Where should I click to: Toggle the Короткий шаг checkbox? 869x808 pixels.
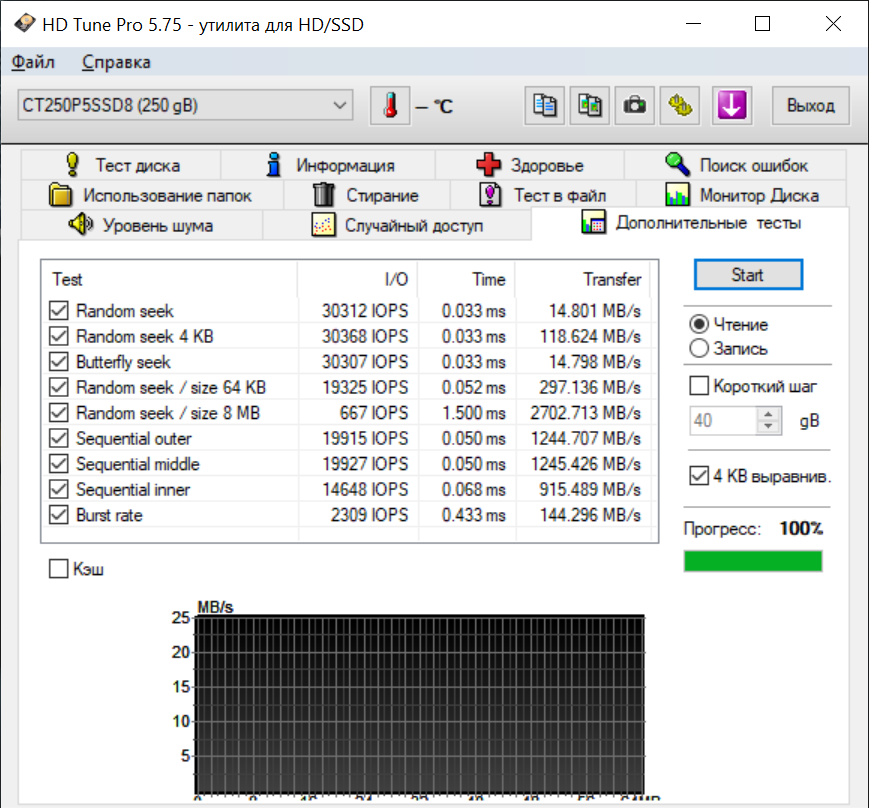(x=699, y=386)
